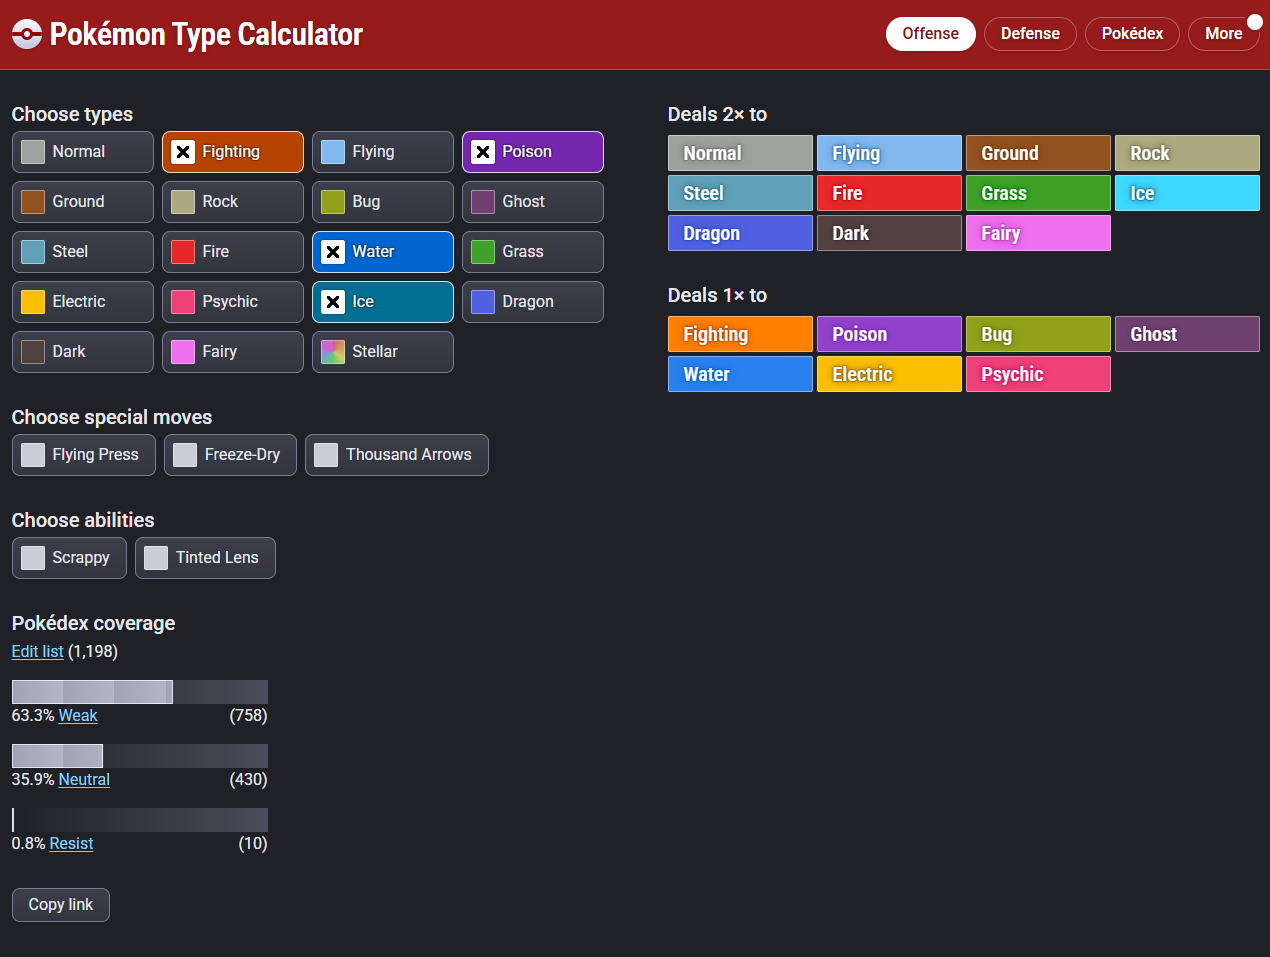Check the Rock type option
1270x957 pixels.
point(233,202)
